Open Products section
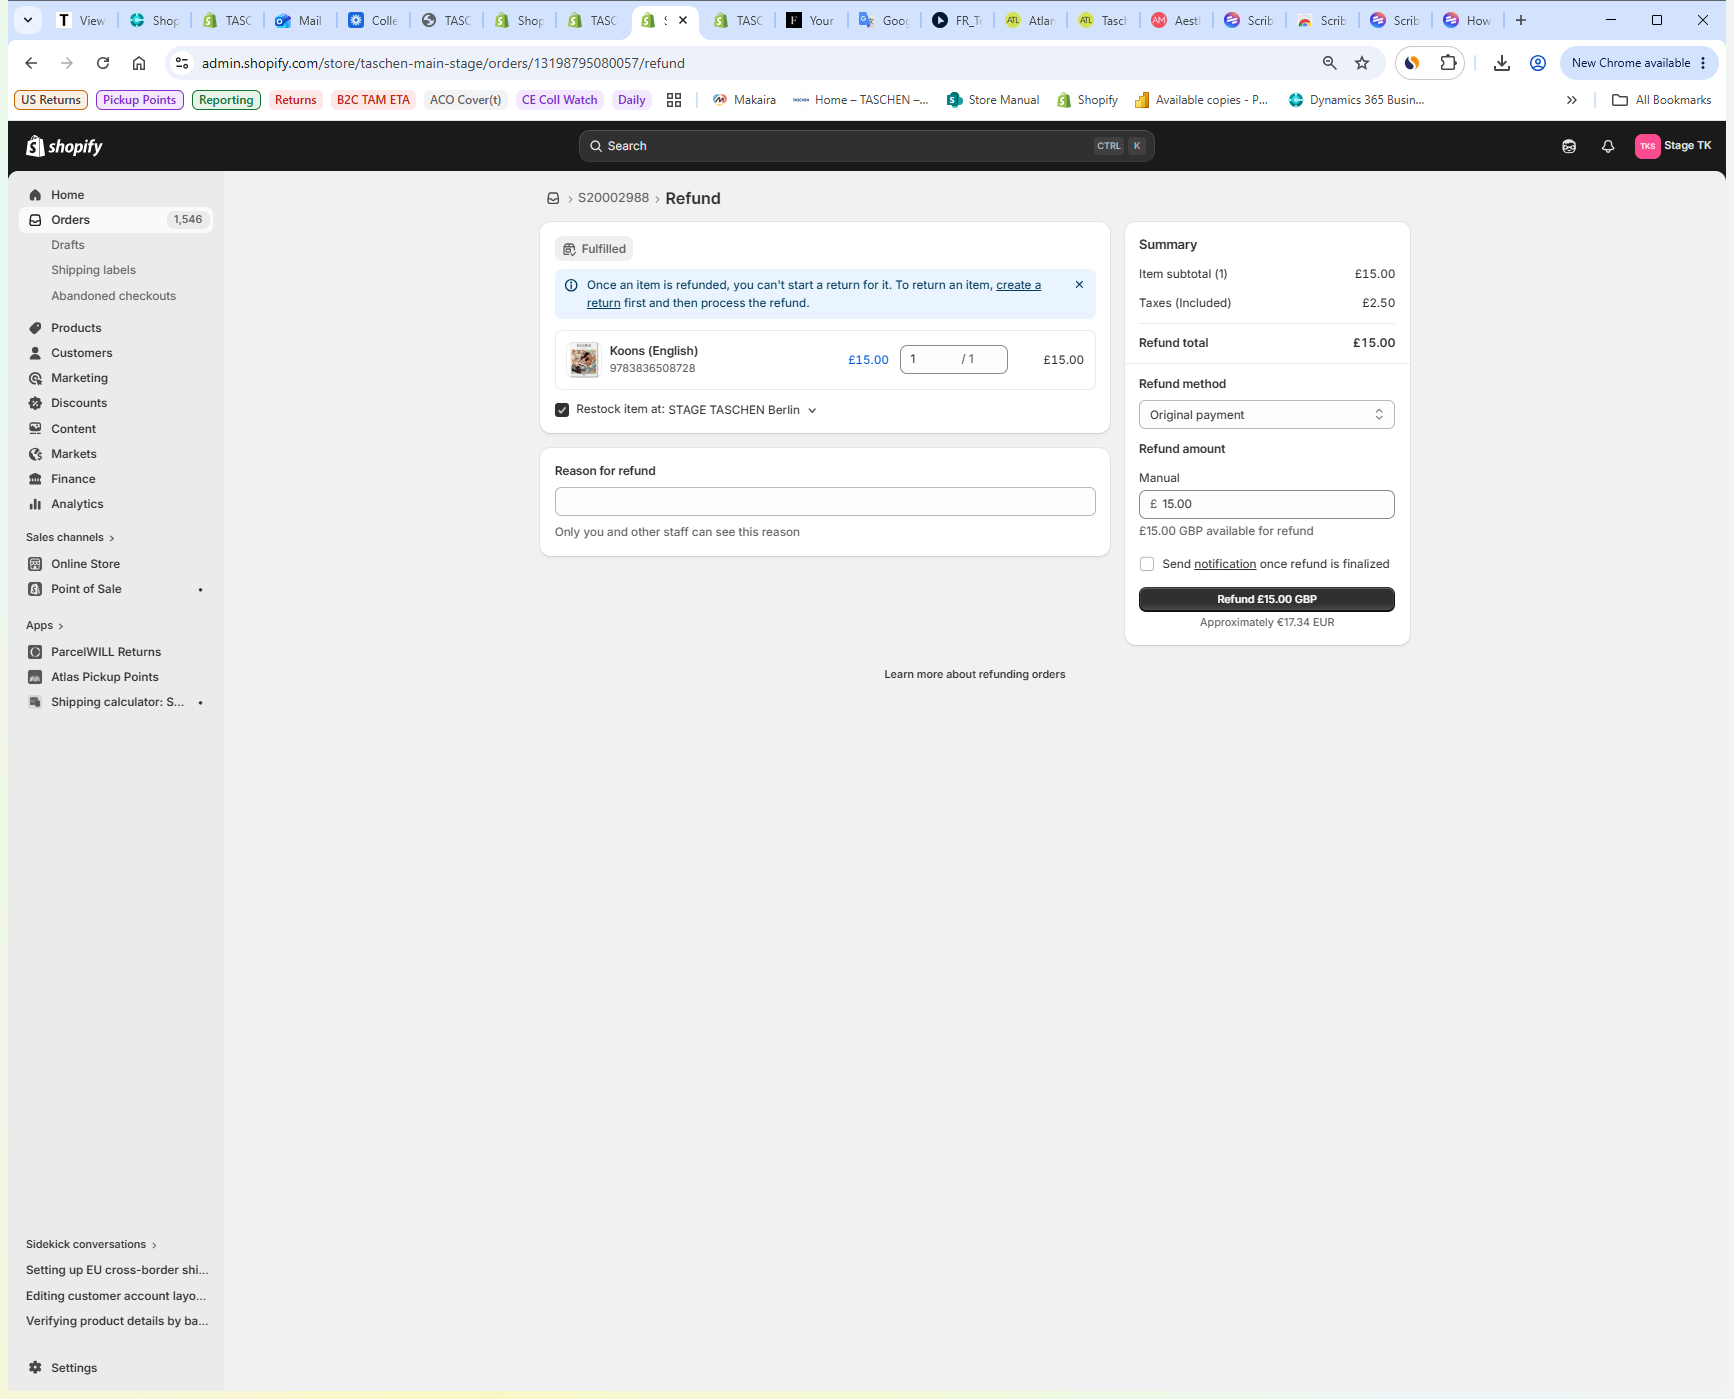This screenshot has width=1734, height=1399. click(76, 328)
